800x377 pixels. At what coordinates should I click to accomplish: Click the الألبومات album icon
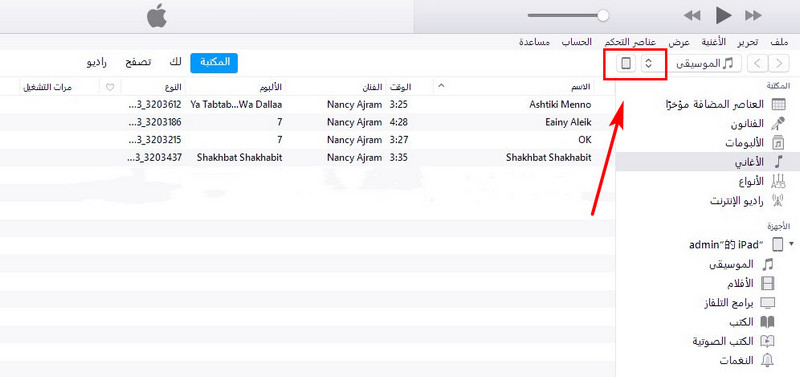(779, 143)
